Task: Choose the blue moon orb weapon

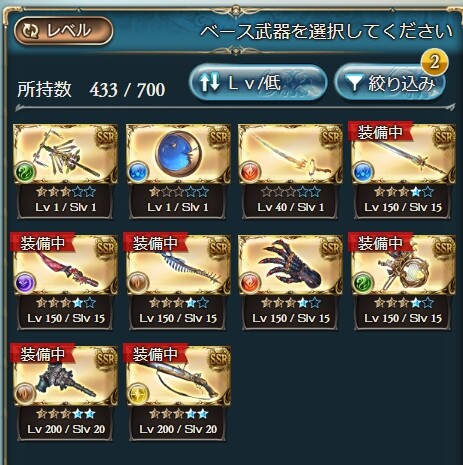Action: point(178,171)
